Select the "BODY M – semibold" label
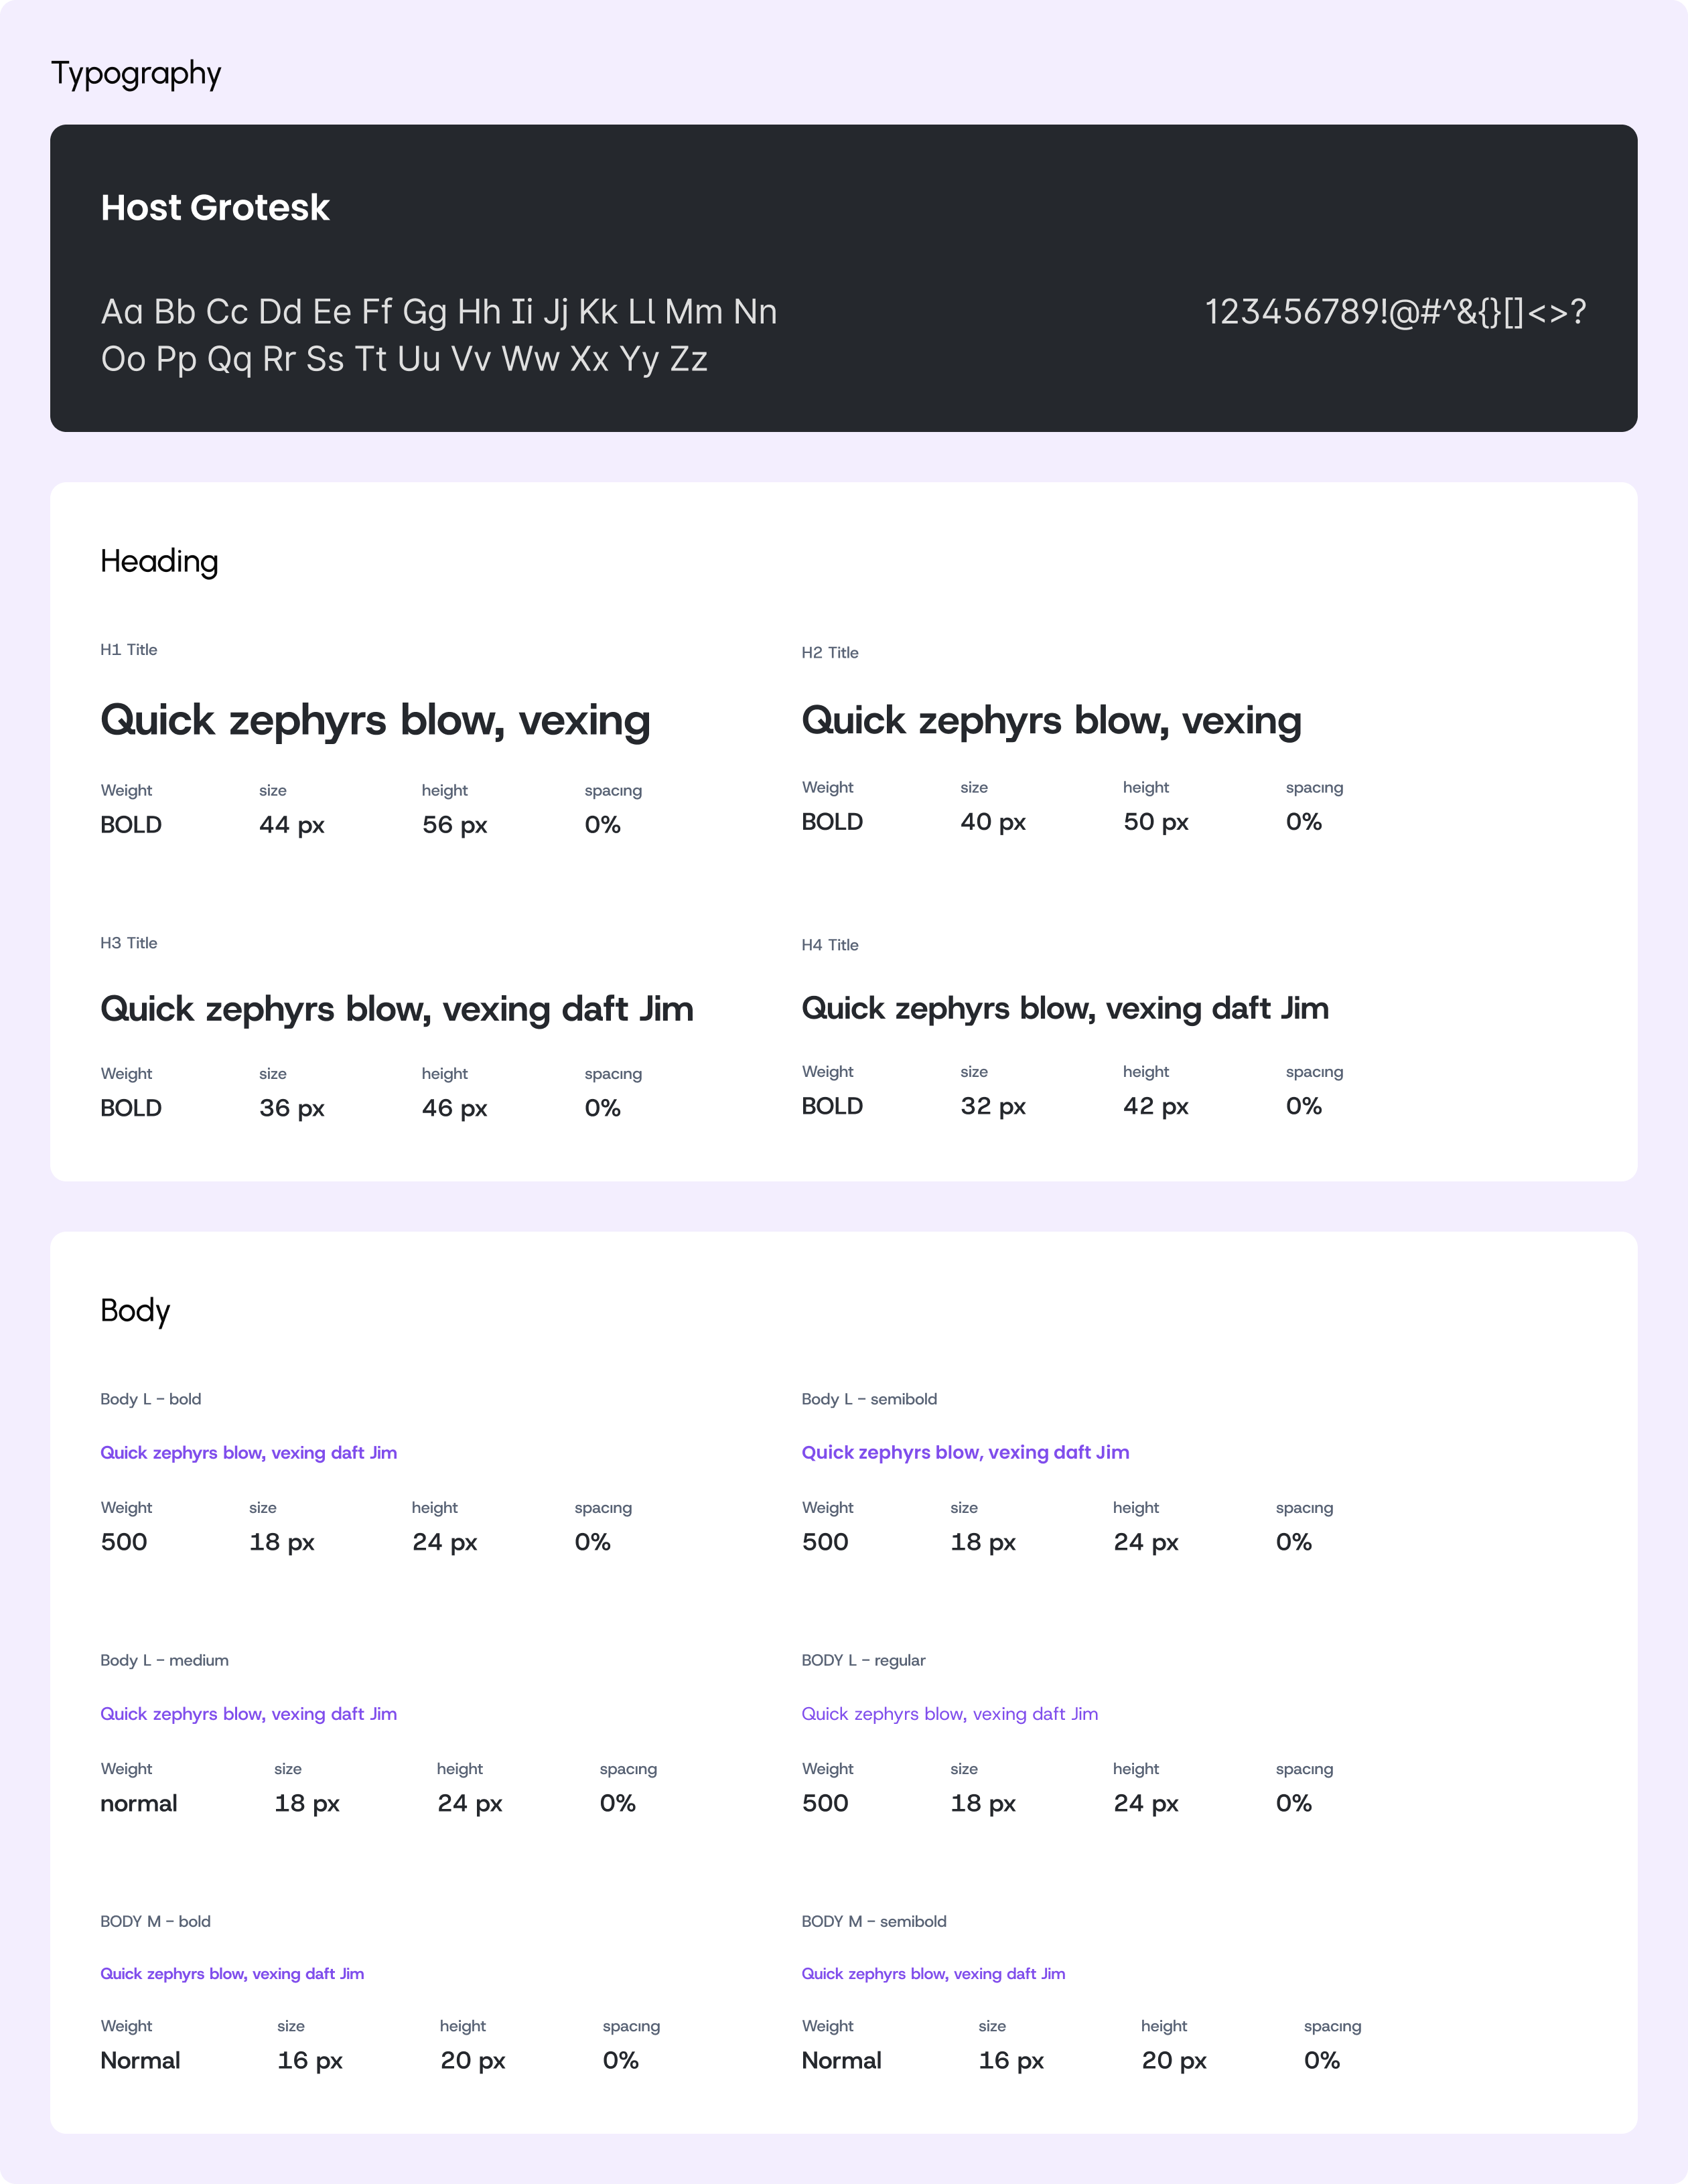 (x=874, y=1921)
